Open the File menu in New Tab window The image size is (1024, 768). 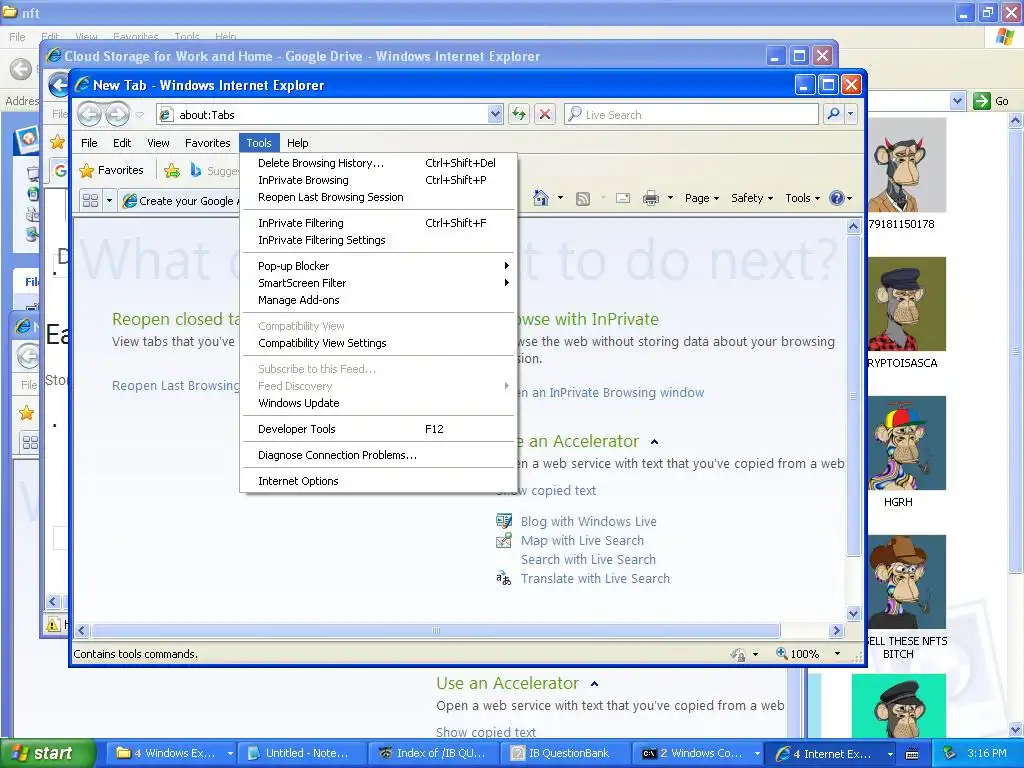pos(89,143)
